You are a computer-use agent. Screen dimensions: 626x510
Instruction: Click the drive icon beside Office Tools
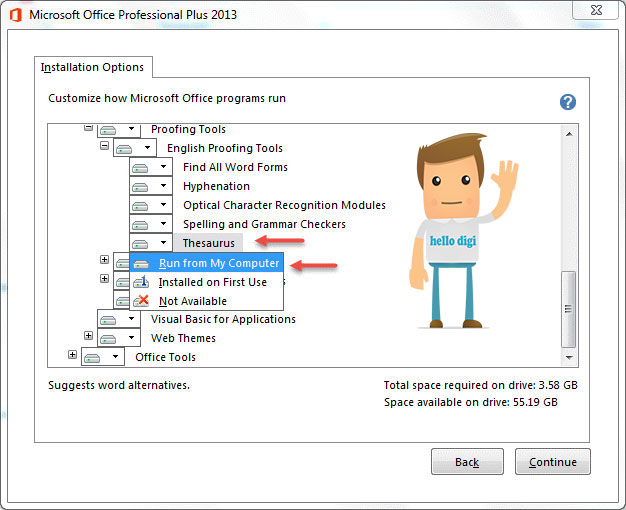click(x=92, y=358)
